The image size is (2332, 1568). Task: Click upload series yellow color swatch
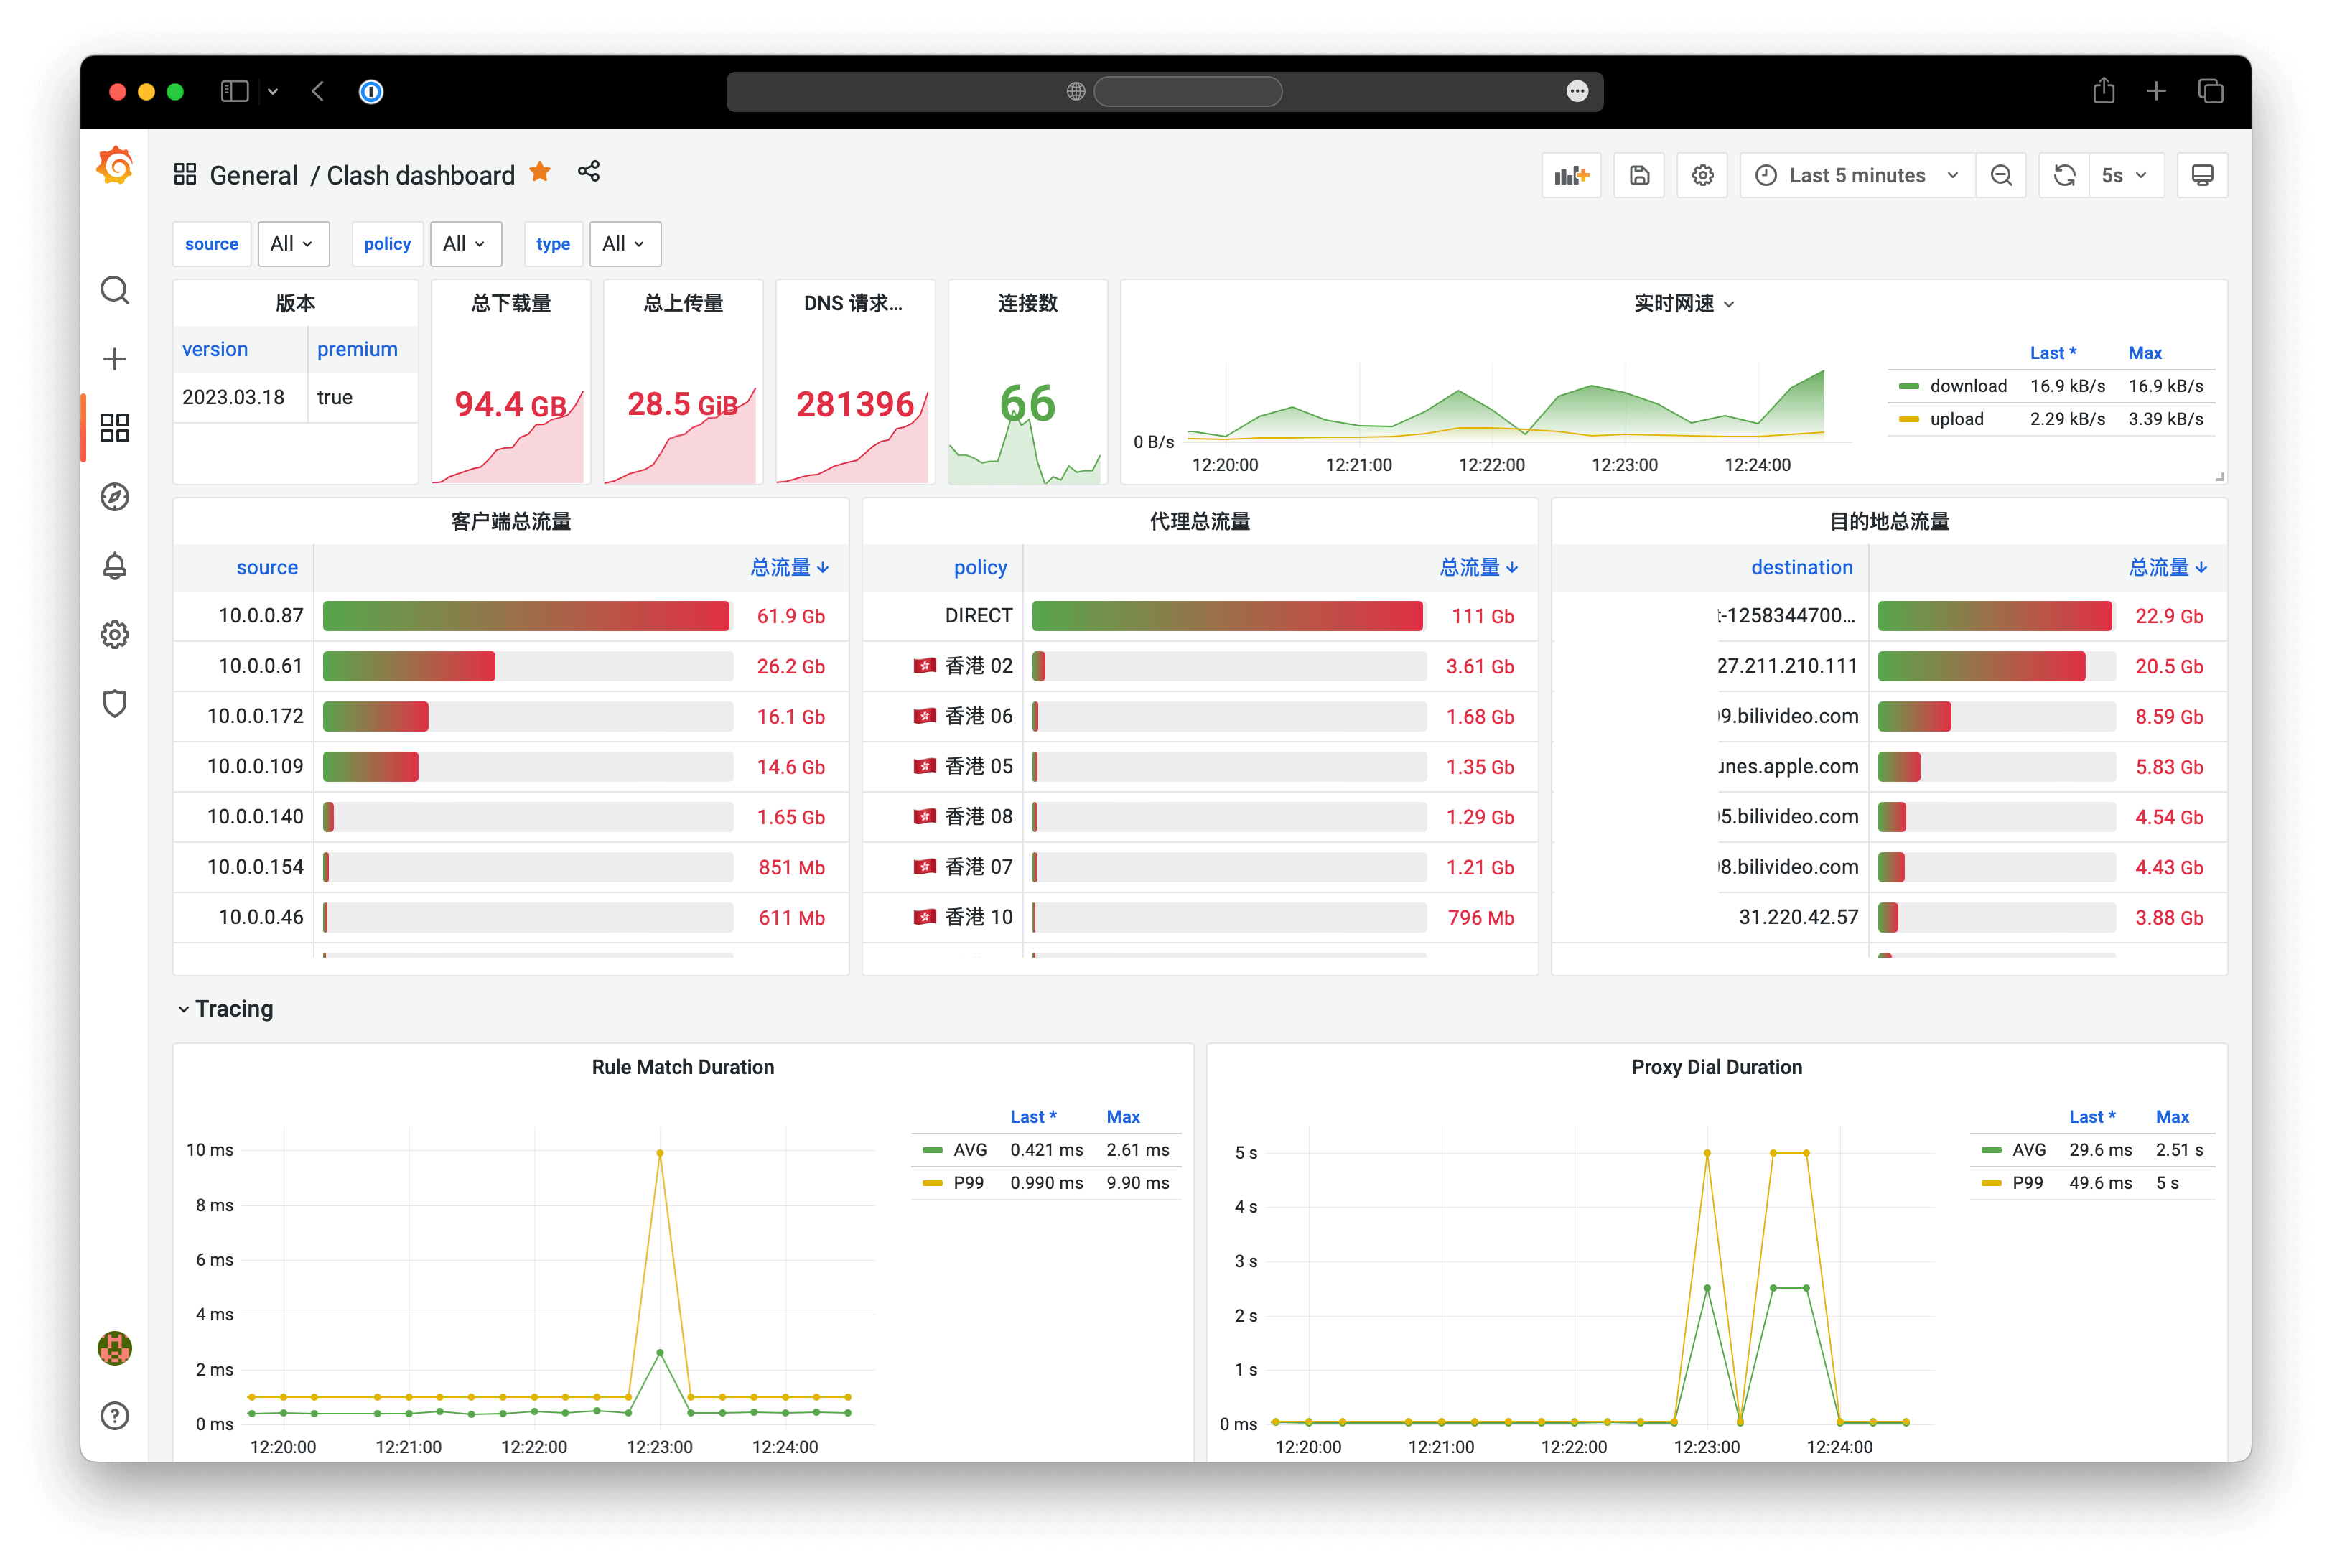tap(1908, 420)
